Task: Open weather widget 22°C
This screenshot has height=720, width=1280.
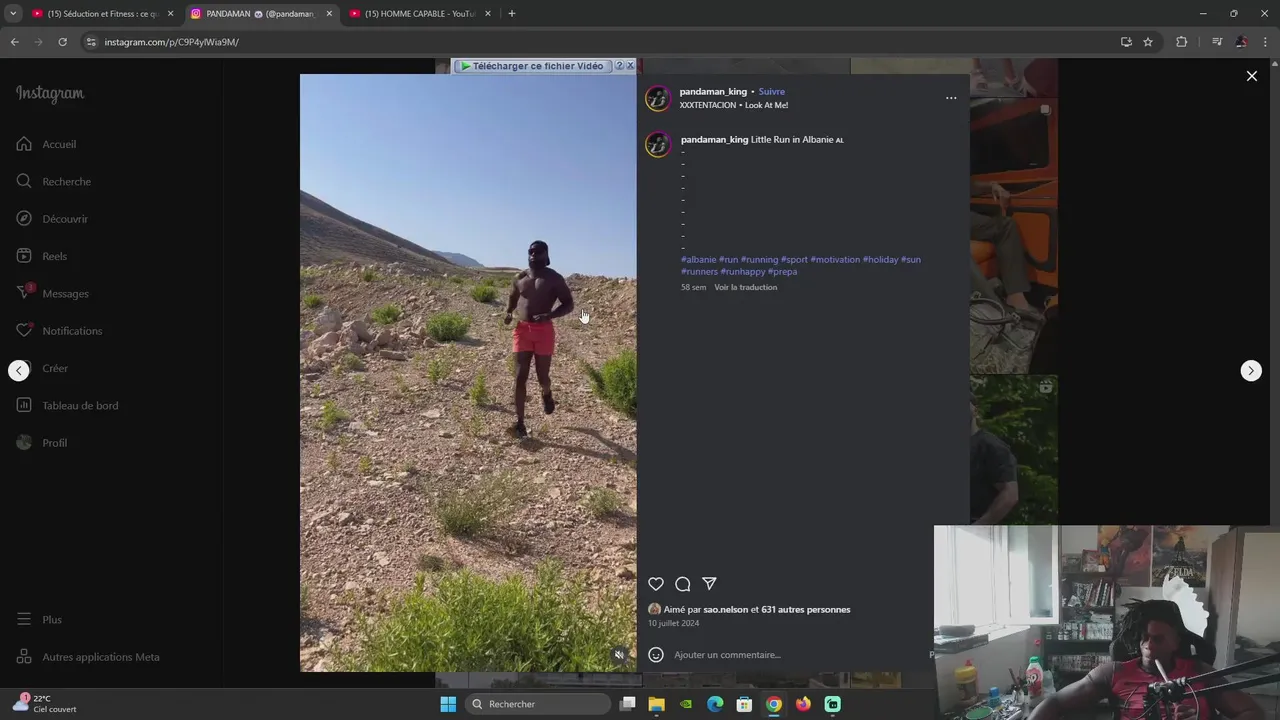Action: (46, 704)
